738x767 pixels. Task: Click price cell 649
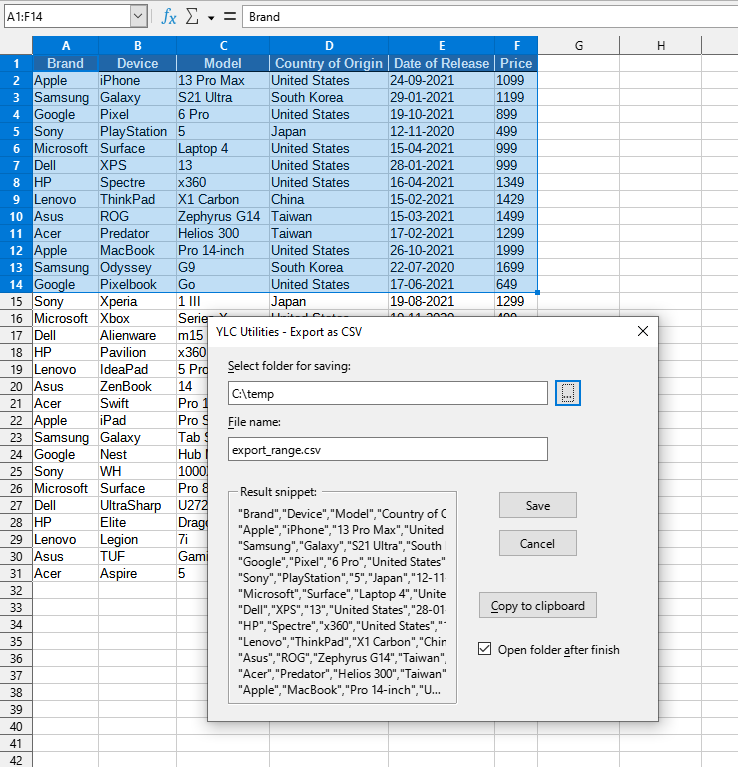click(516, 284)
